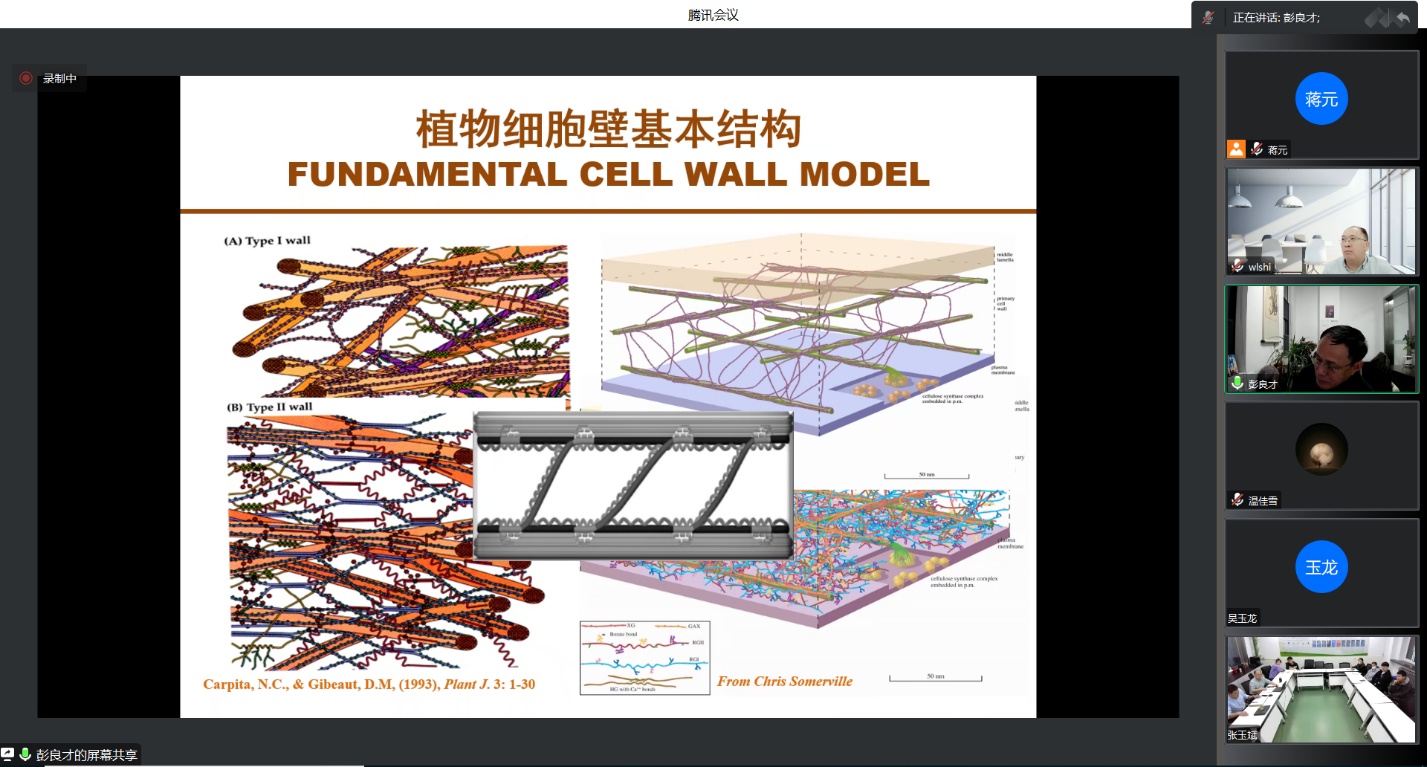The width and height of the screenshot is (1427, 767).
Task: Select 温佳雪's moon avatar picture
Action: click(x=1321, y=450)
